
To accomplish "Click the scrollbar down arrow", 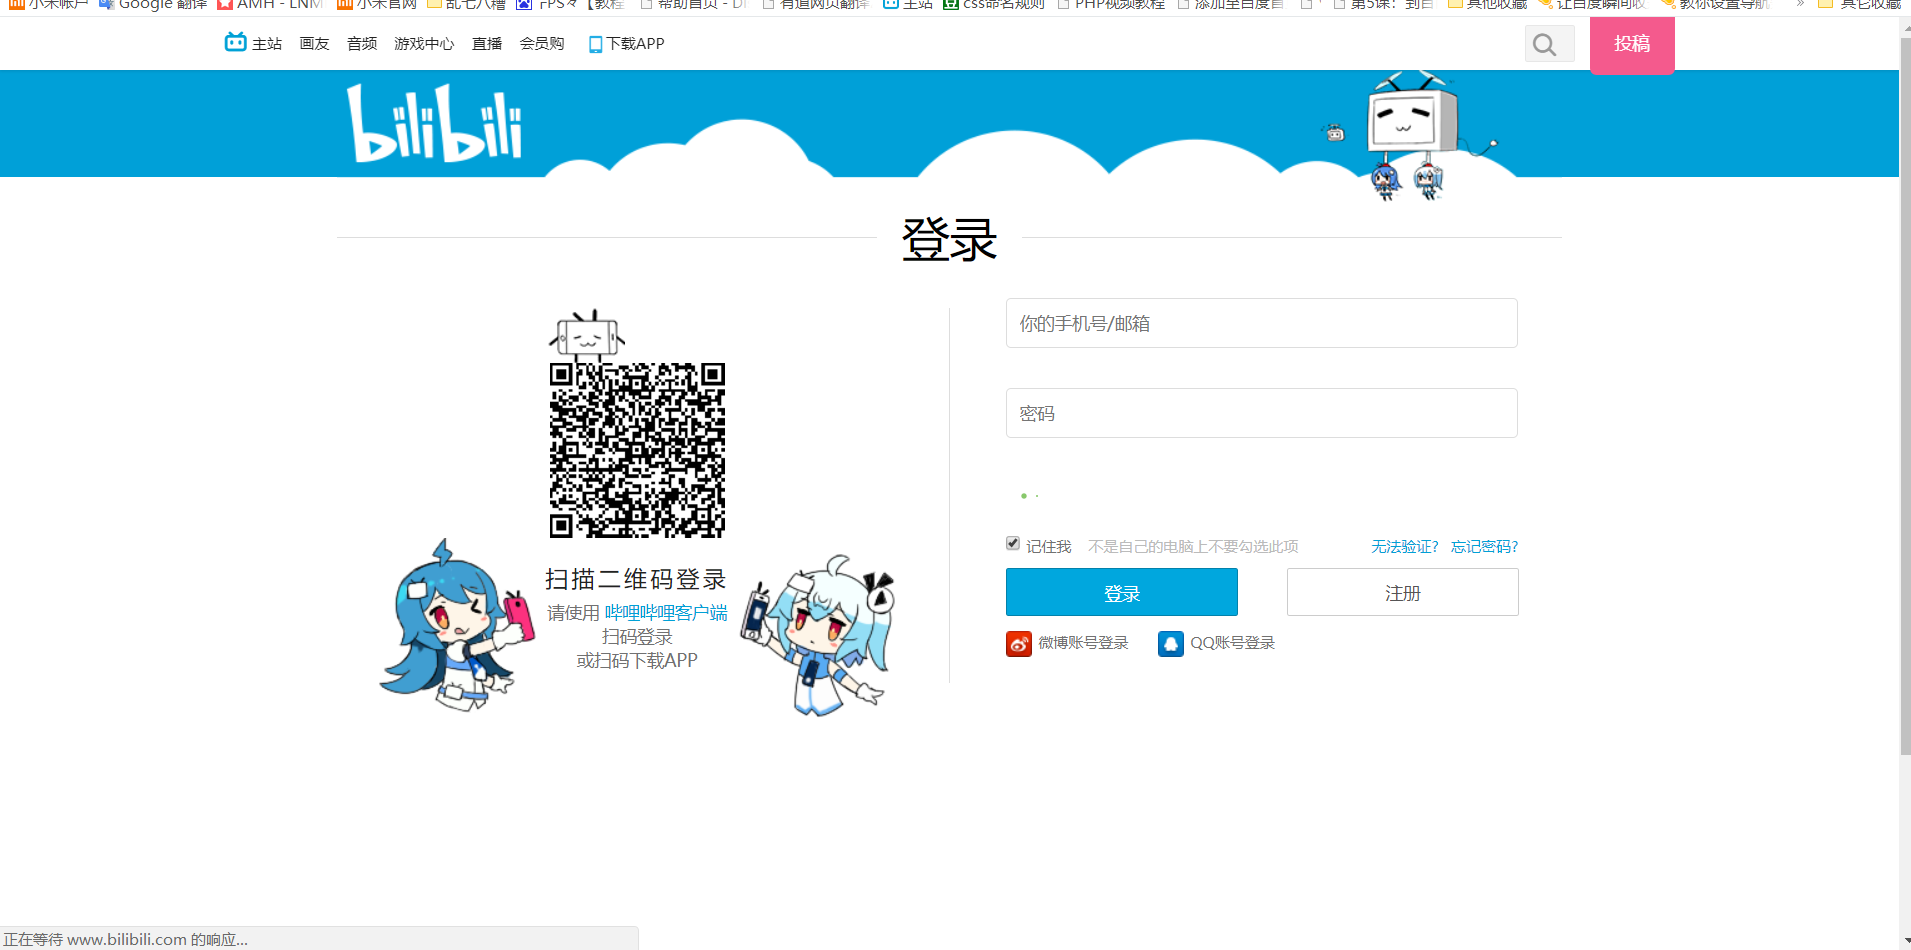I will [1905, 943].
